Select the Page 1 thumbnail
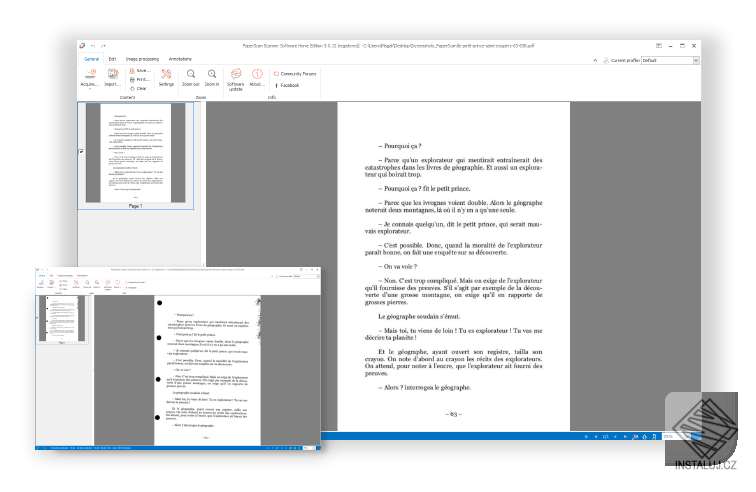This screenshot has width=756, height=492. coord(135,156)
